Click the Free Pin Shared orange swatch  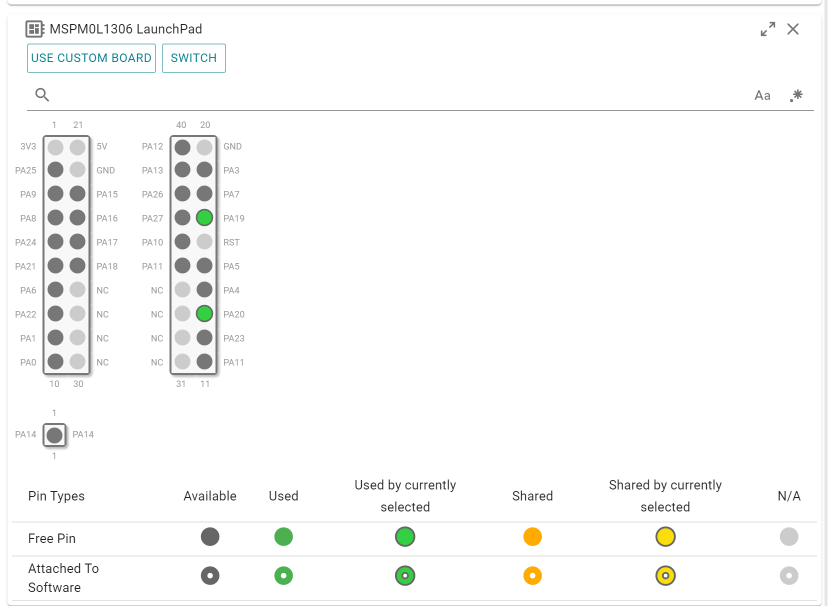(x=532, y=537)
